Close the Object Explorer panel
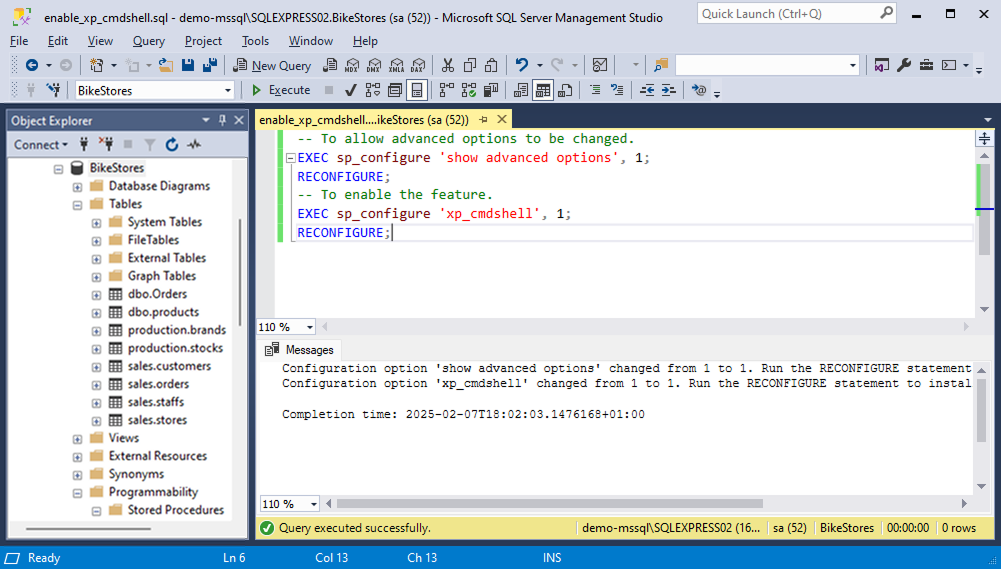Viewport: 1001px width, 569px height. tap(239, 120)
